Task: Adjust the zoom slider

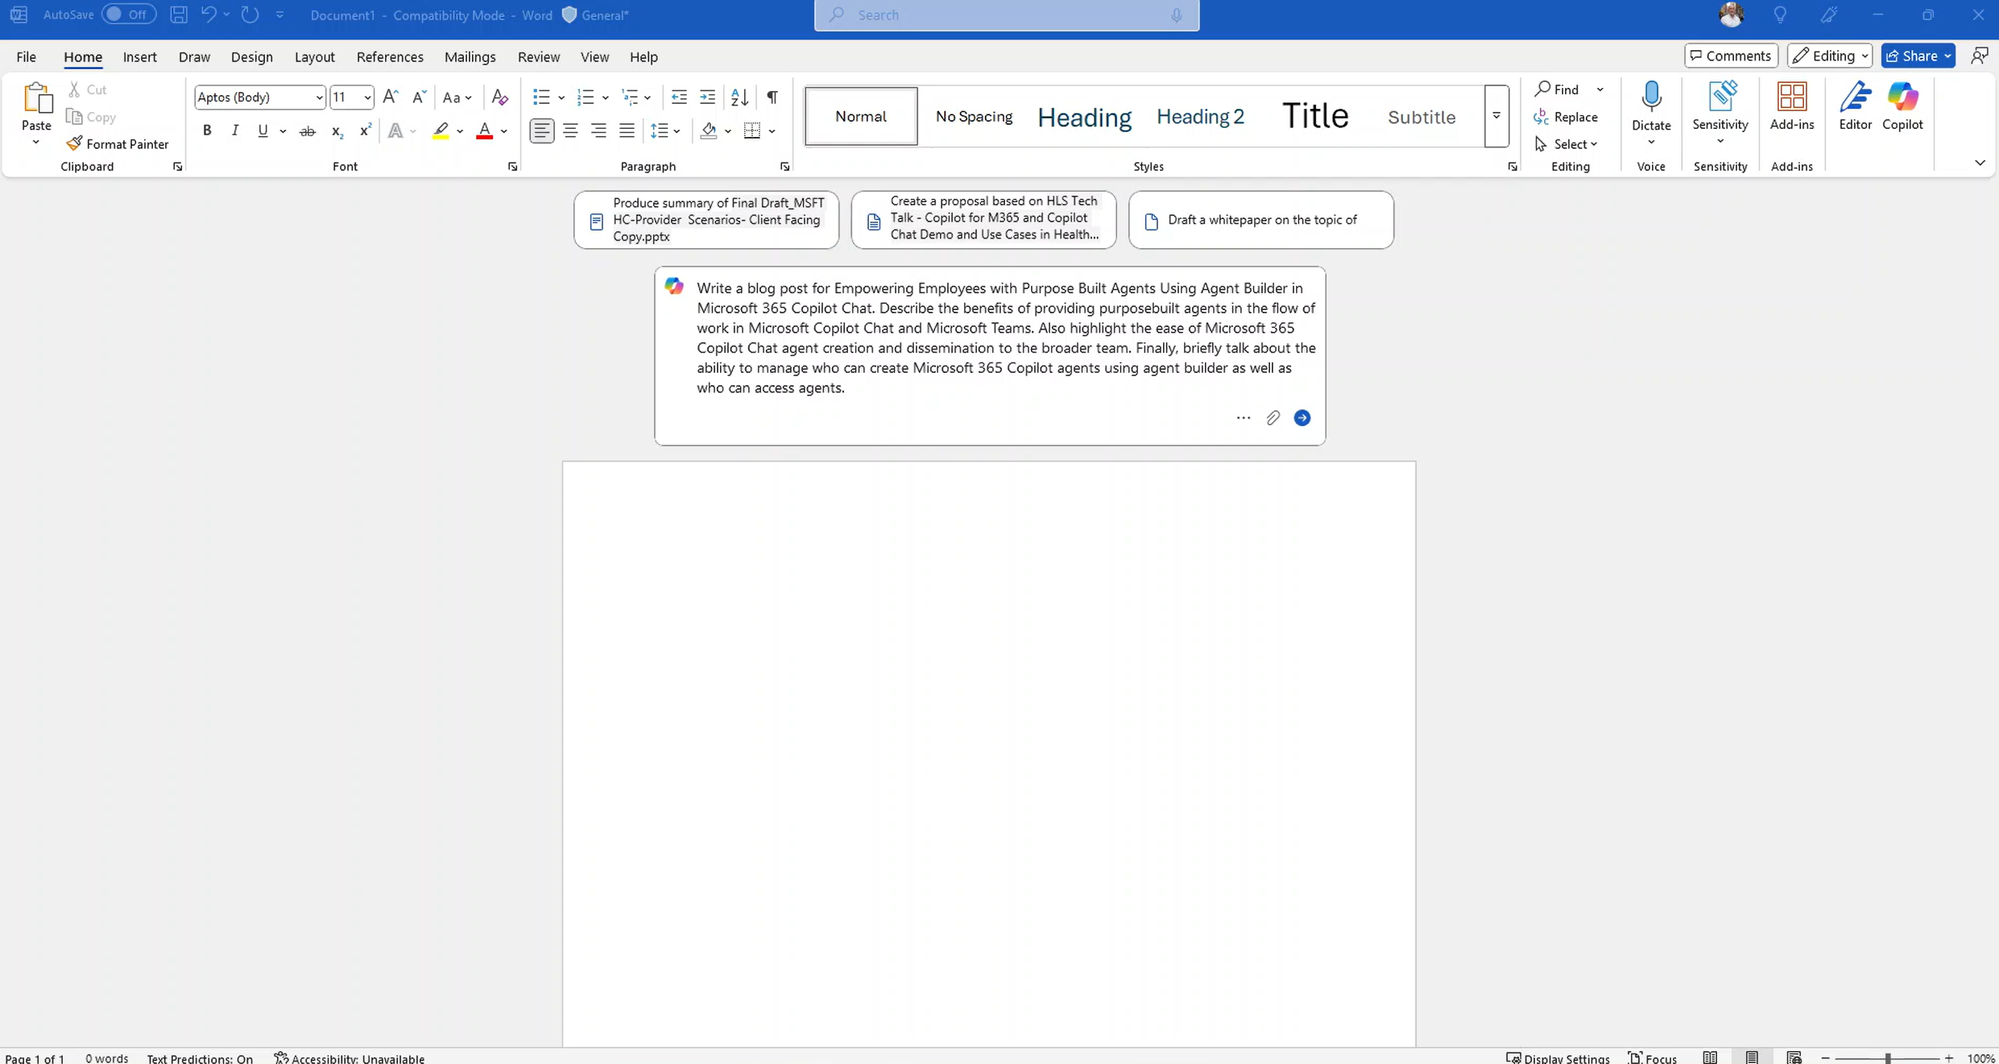Action: [x=1887, y=1058]
